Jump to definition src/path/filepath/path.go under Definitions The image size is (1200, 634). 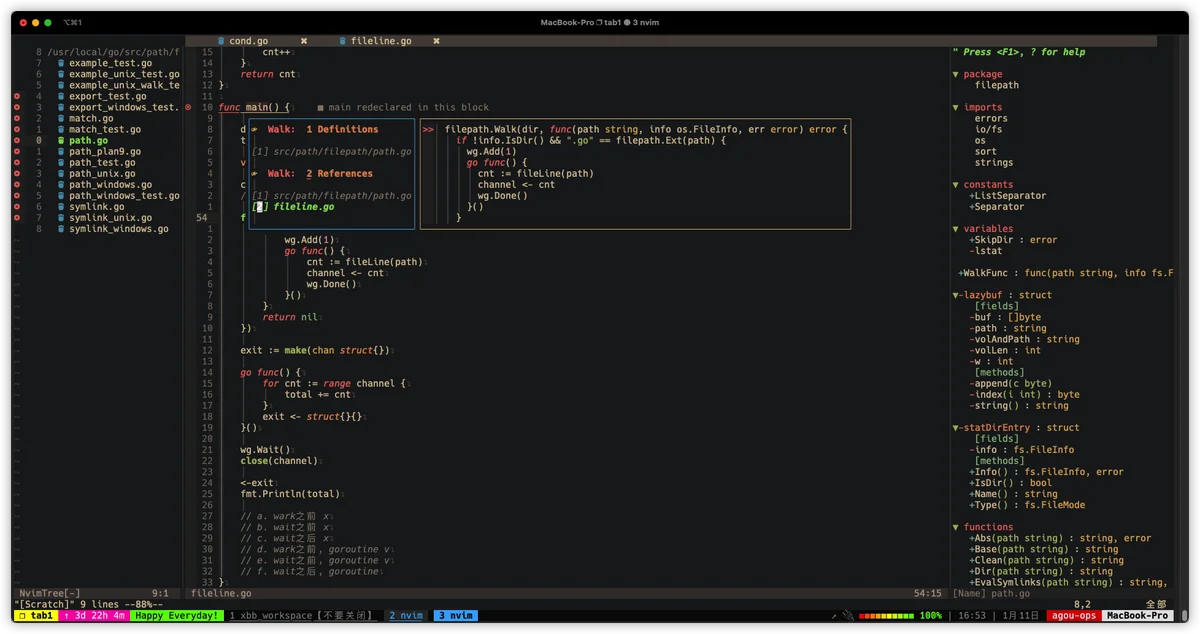click(x=332, y=151)
